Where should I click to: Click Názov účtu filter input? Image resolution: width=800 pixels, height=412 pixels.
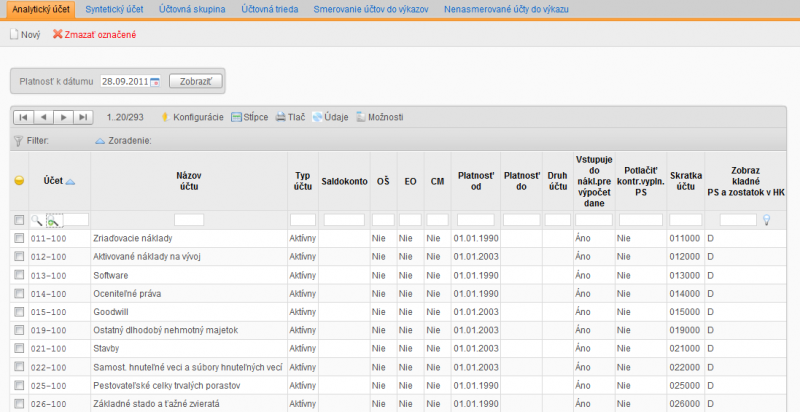click(x=189, y=220)
